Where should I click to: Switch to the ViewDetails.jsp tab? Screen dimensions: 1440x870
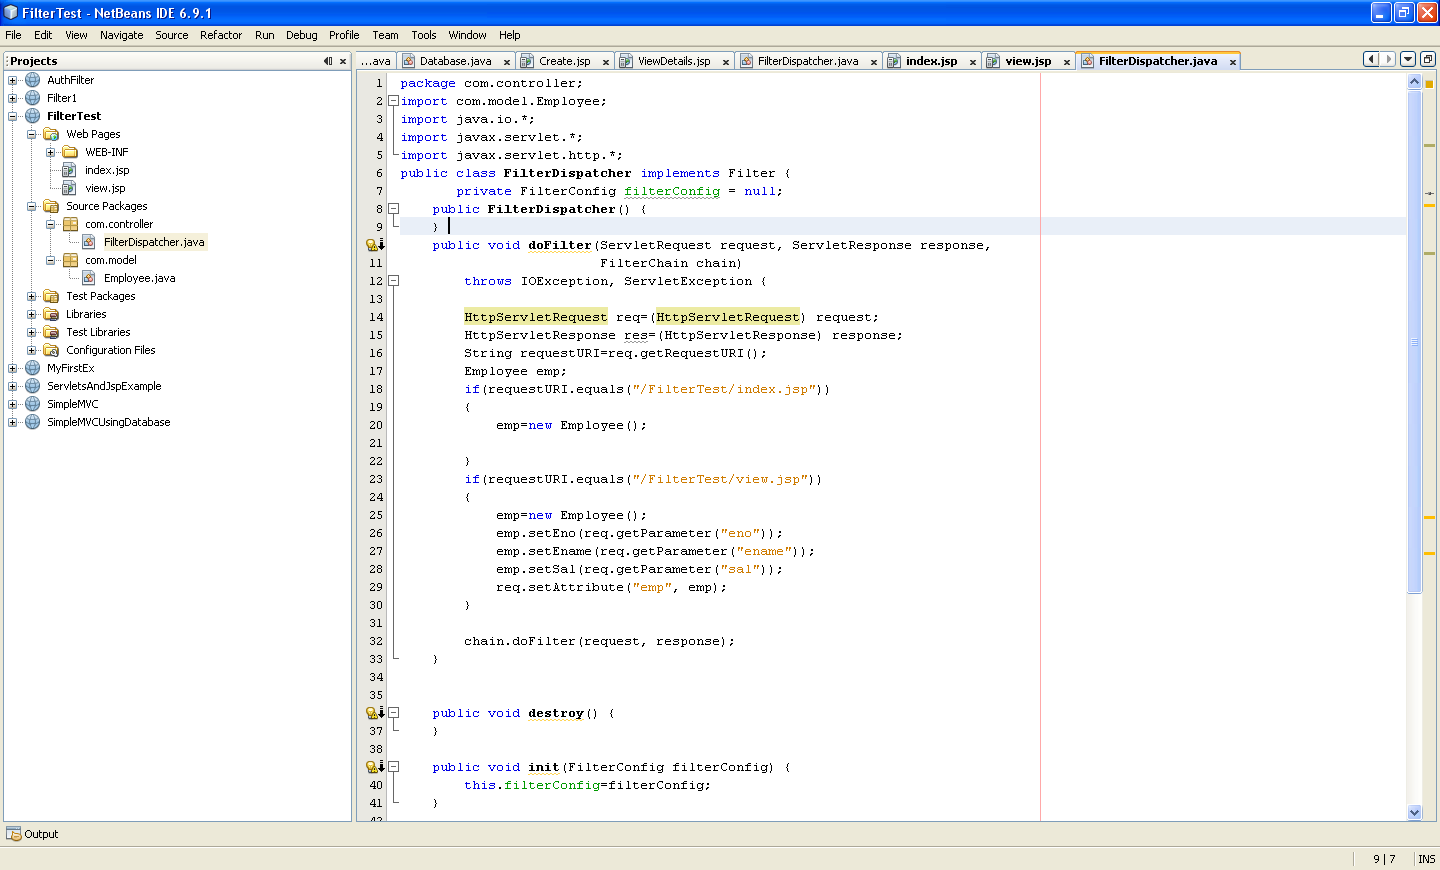(674, 61)
